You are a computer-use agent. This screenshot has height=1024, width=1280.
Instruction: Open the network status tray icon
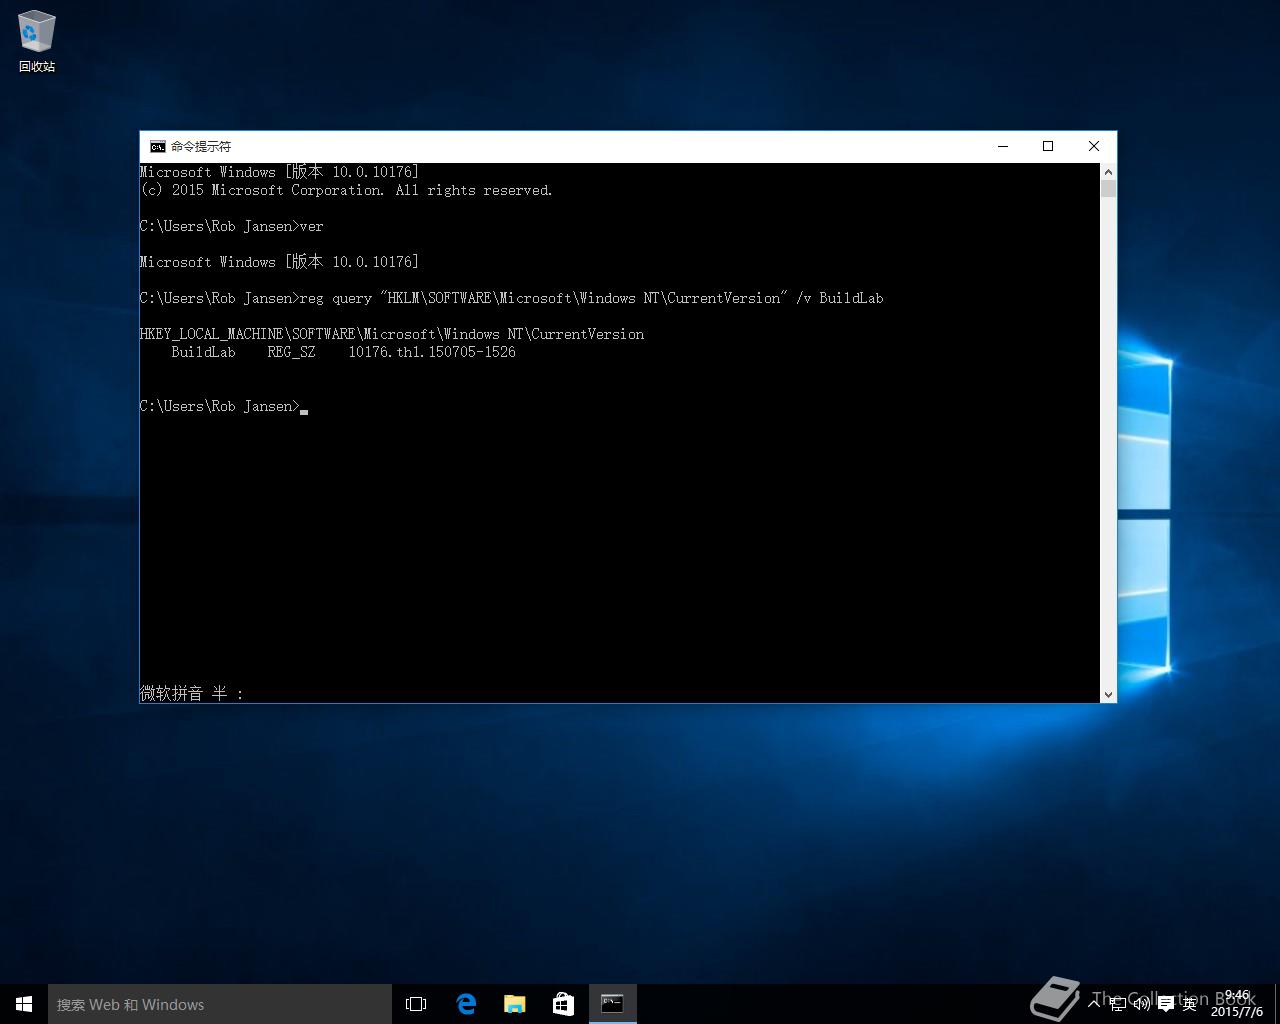(x=1118, y=1003)
